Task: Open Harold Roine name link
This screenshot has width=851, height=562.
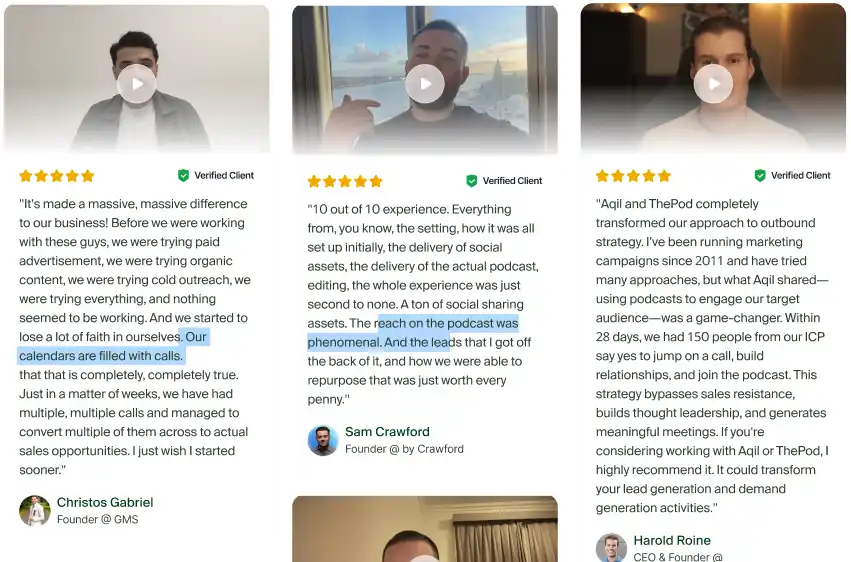Action: pyautogui.click(x=672, y=540)
